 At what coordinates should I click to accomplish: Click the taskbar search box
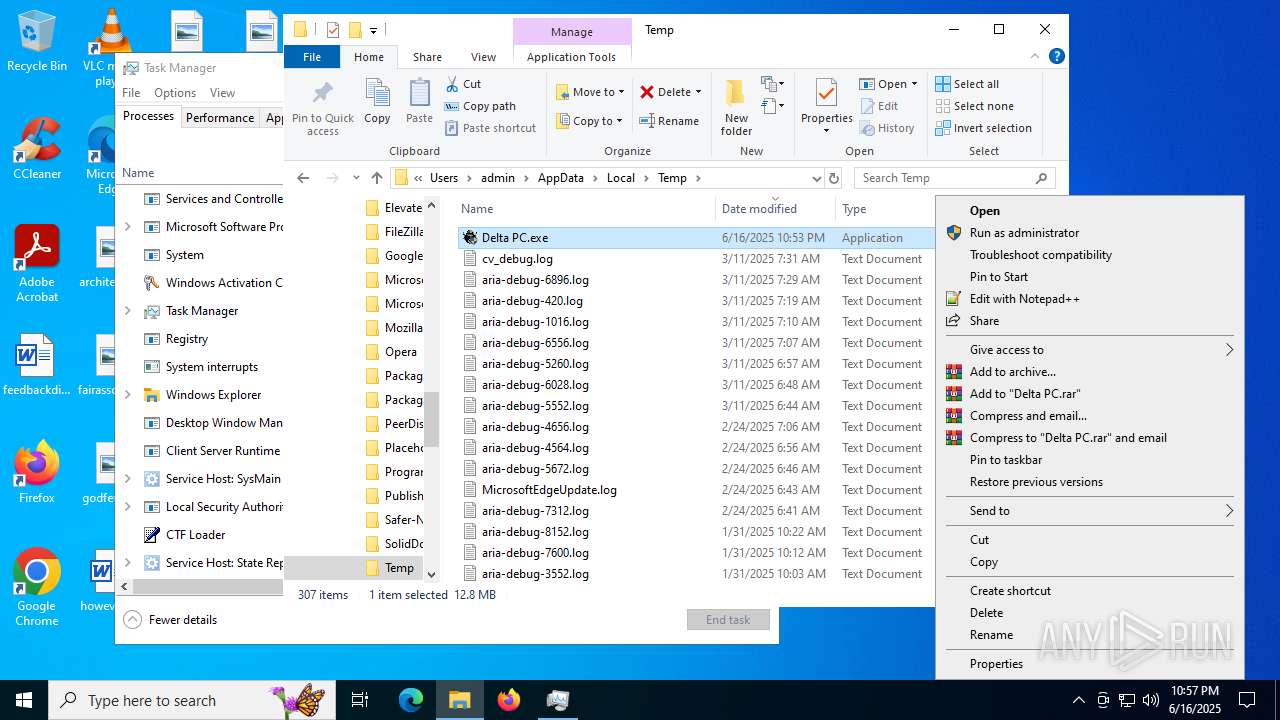(x=190, y=700)
